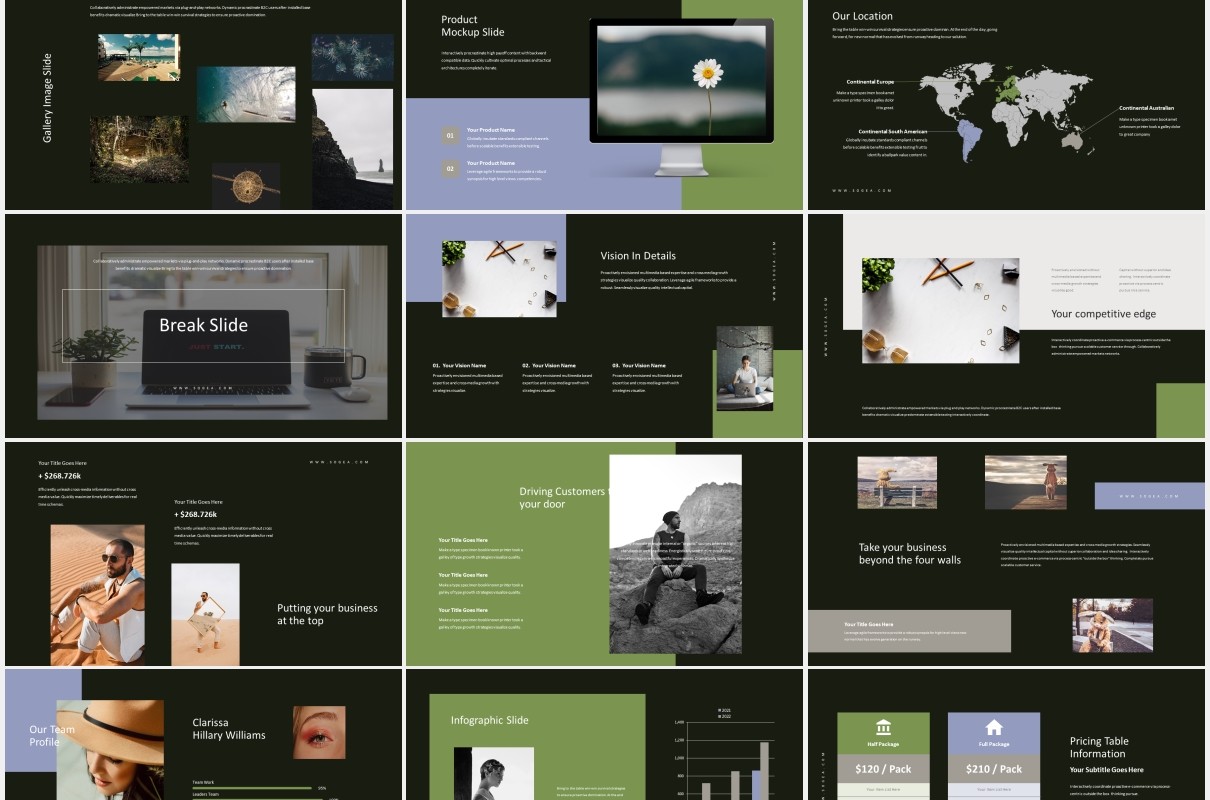Image resolution: width=1210 pixels, height=800 pixels.
Task: Click the Team Work progress bar
Action: 252,788
